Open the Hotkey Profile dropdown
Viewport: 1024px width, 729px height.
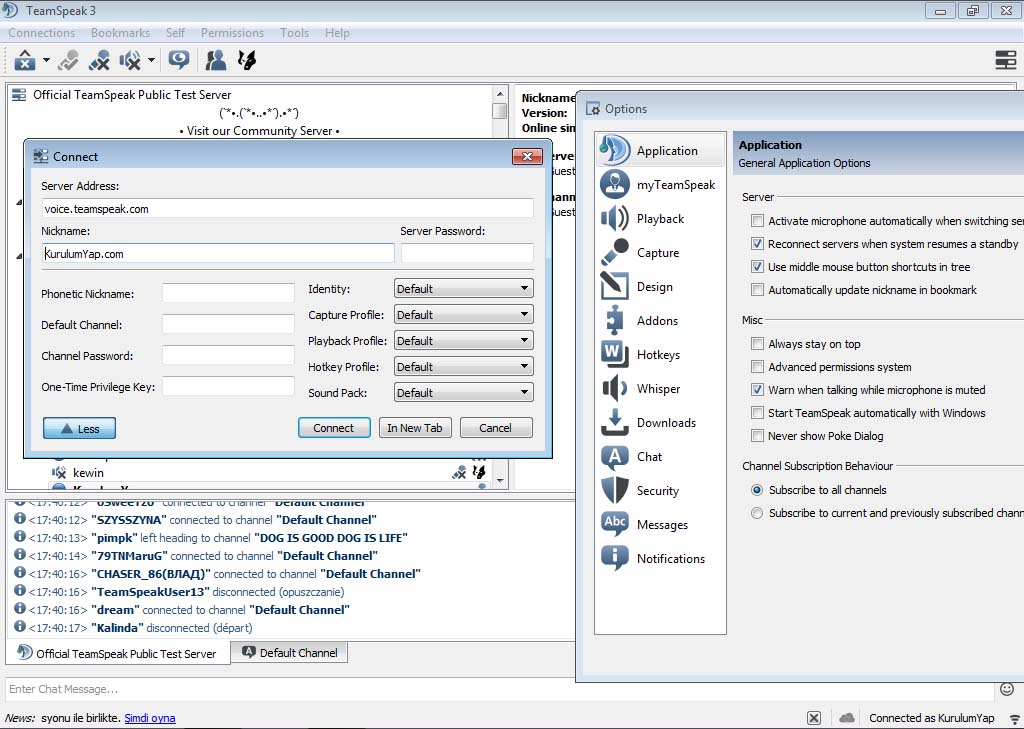(464, 366)
